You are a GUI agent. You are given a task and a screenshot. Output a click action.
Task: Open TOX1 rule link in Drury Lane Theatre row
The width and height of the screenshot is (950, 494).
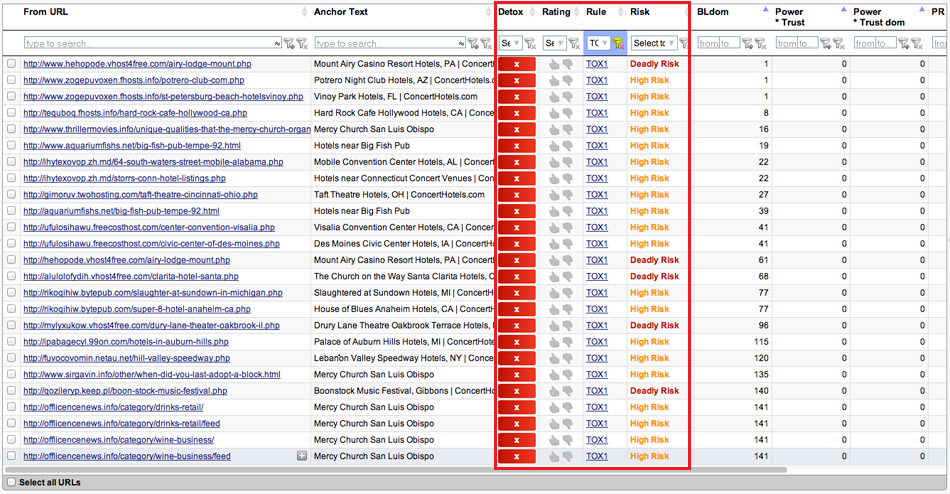pos(597,325)
